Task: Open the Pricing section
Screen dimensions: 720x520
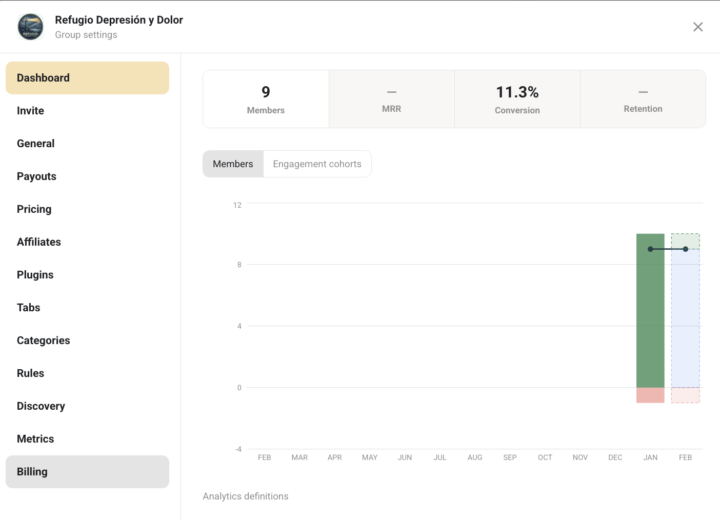Action: (x=34, y=210)
